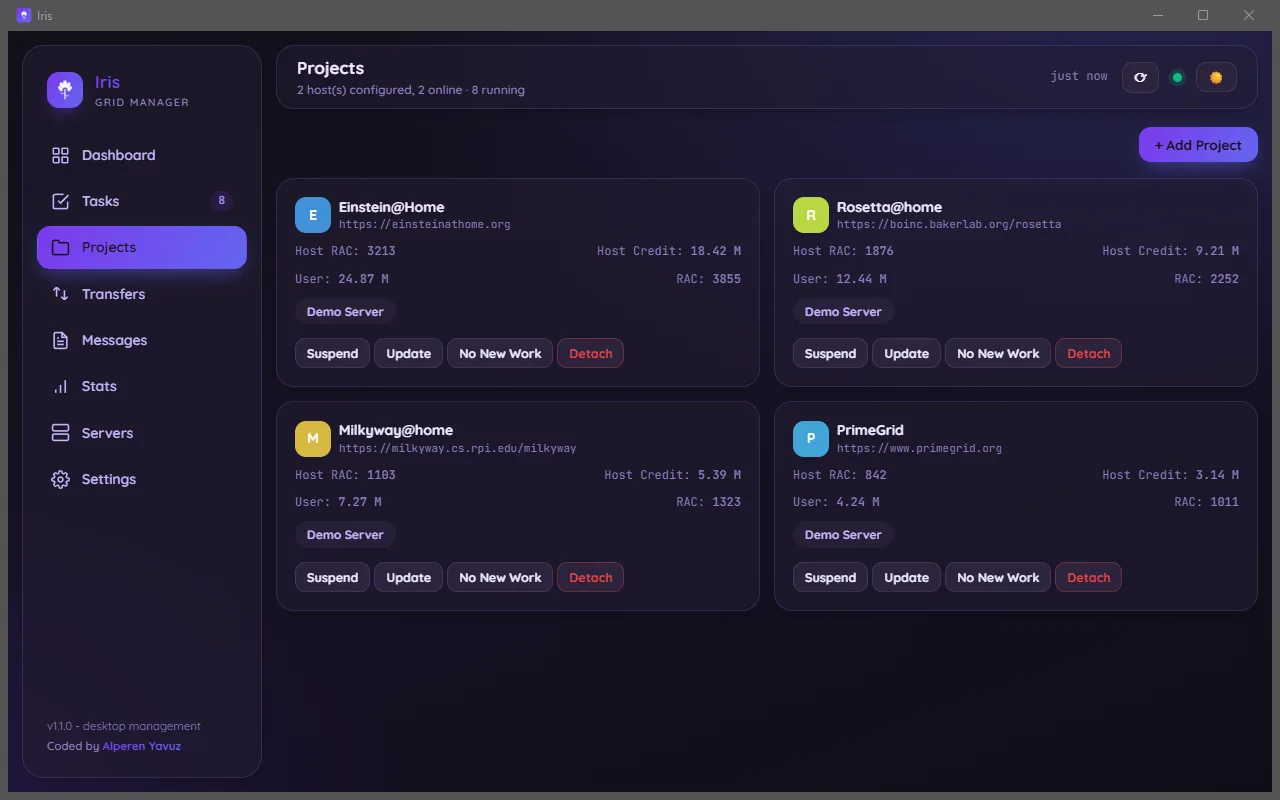Screen dimensions: 1280x800
Task: Click the 'User: 7.27 M' value
Action: pyautogui.click(x=338, y=502)
